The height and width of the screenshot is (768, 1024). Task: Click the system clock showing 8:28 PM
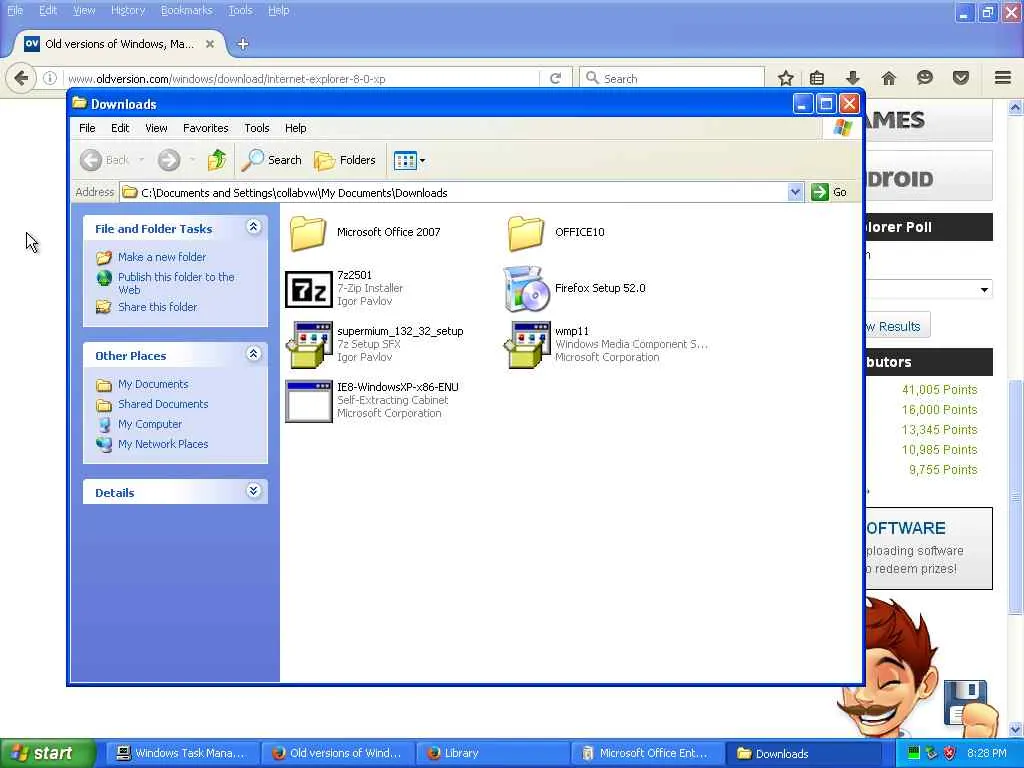tap(987, 754)
